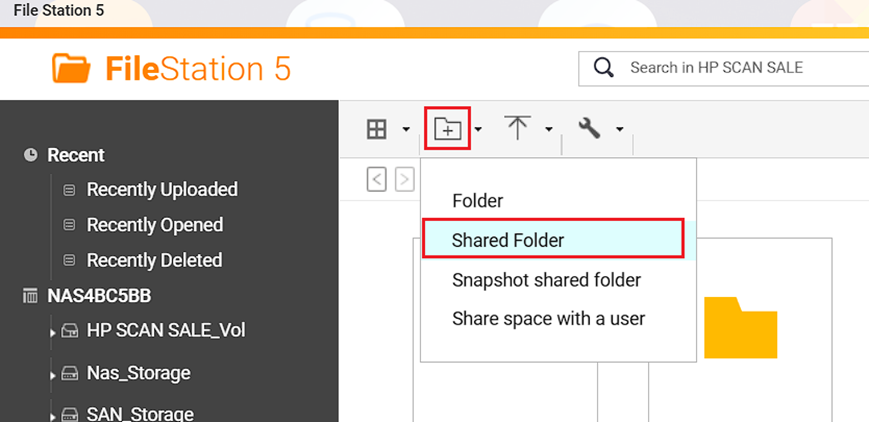Choose Share space with a user

pos(548,319)
